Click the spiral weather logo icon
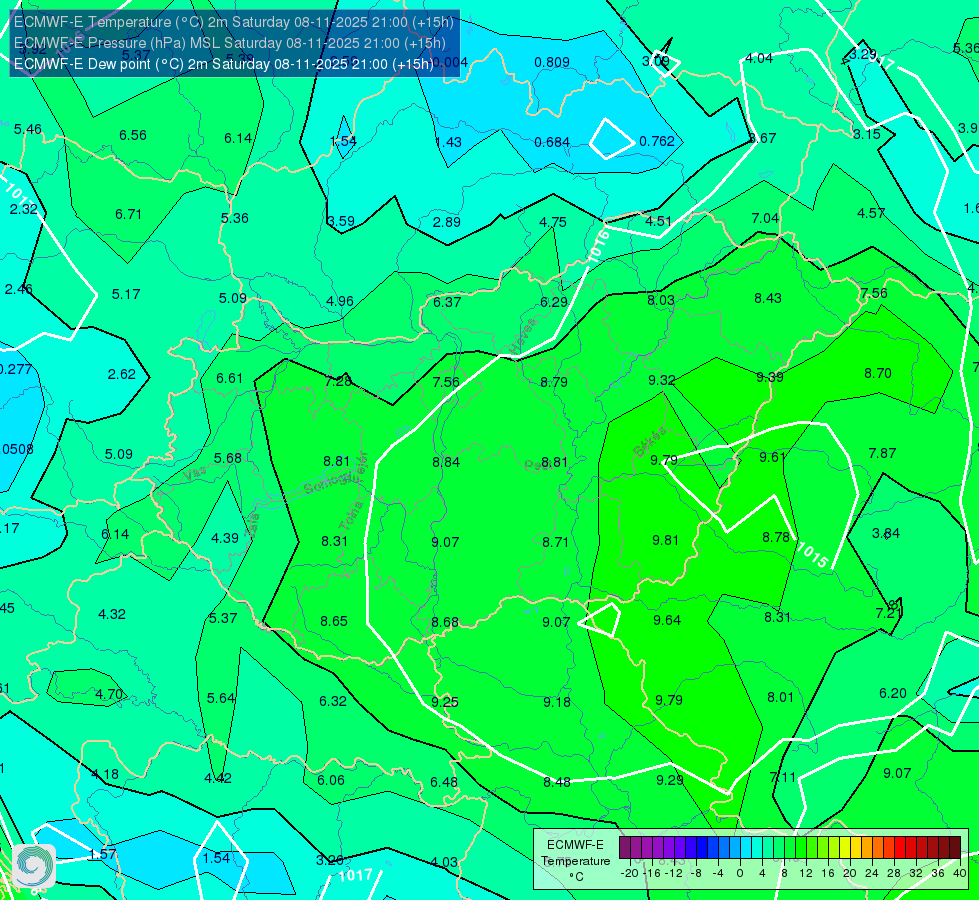Viewport: 979px width, 900px height. (x=34, y=866)
